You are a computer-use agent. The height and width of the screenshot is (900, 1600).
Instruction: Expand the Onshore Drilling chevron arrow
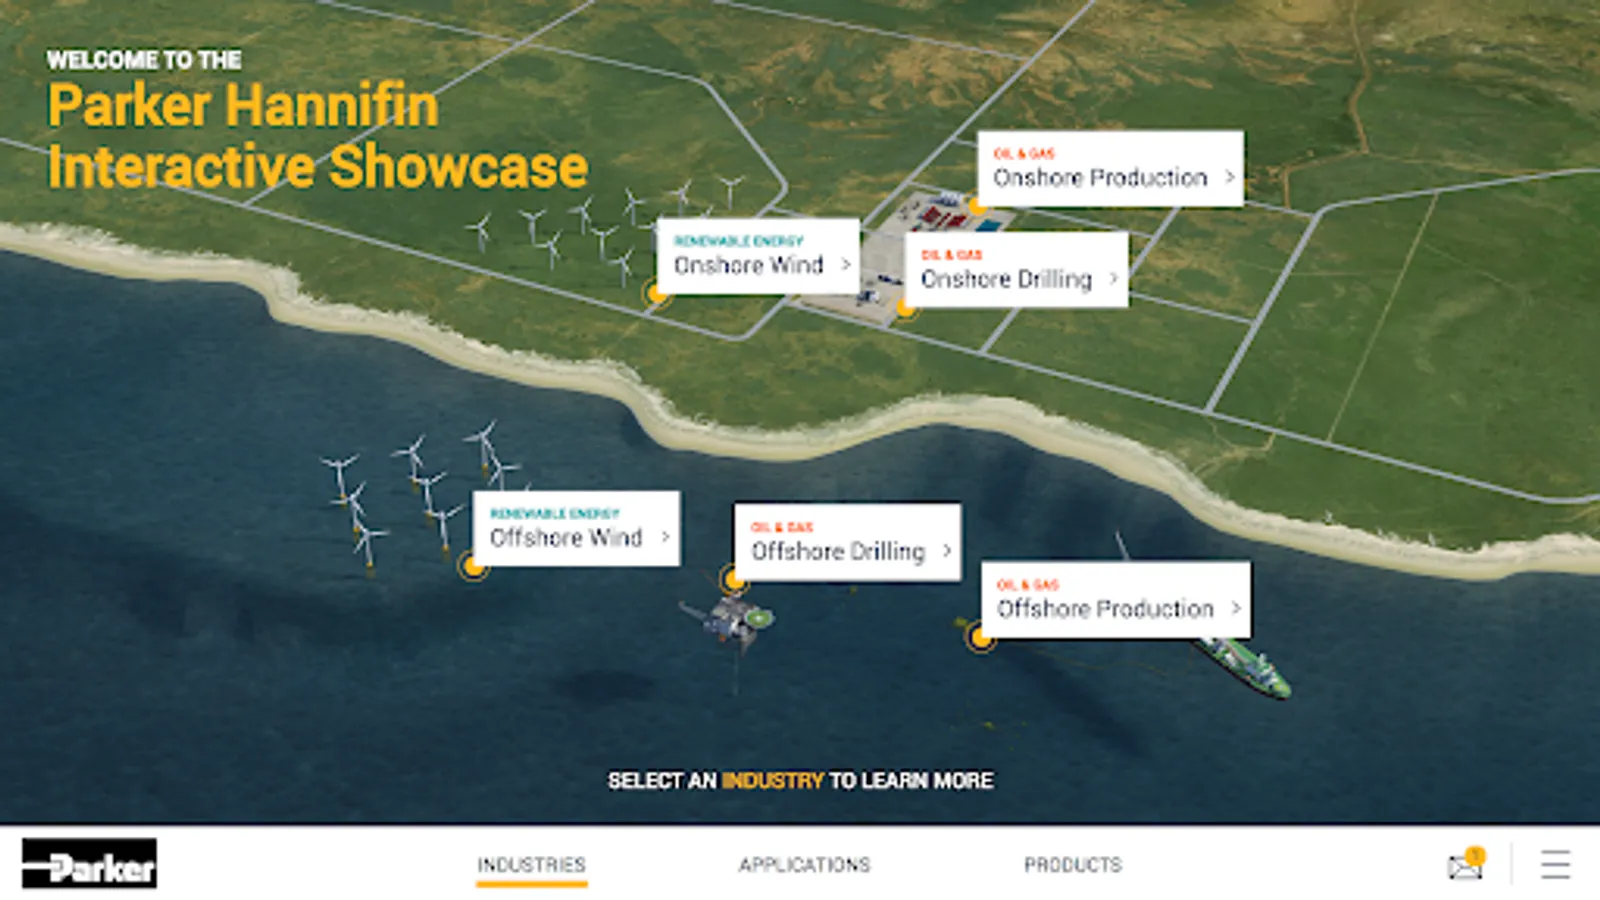tap(1112, 279)
